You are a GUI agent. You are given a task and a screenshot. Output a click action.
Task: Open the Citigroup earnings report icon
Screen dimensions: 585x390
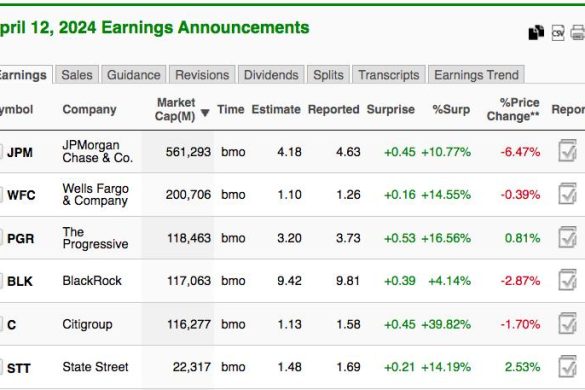click(567, 323)
